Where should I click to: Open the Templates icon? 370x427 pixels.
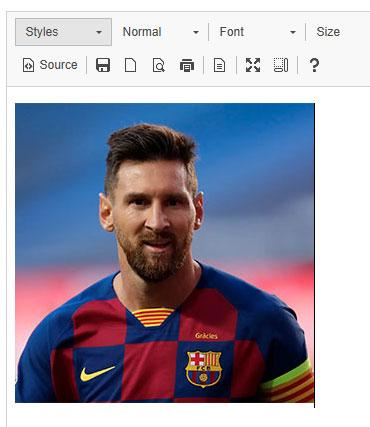click(219, 65)
